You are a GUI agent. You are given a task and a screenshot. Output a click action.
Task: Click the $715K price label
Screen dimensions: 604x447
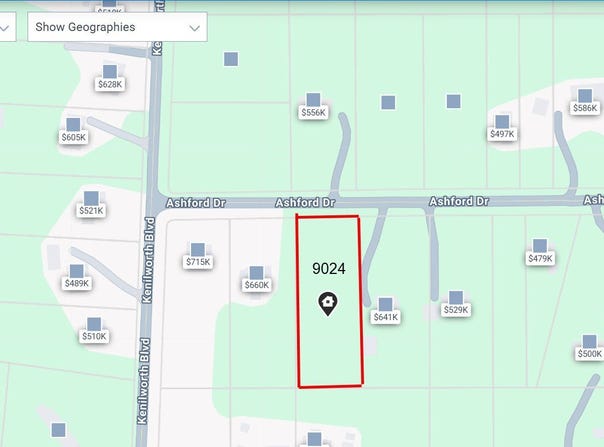(x=198, y=262)
